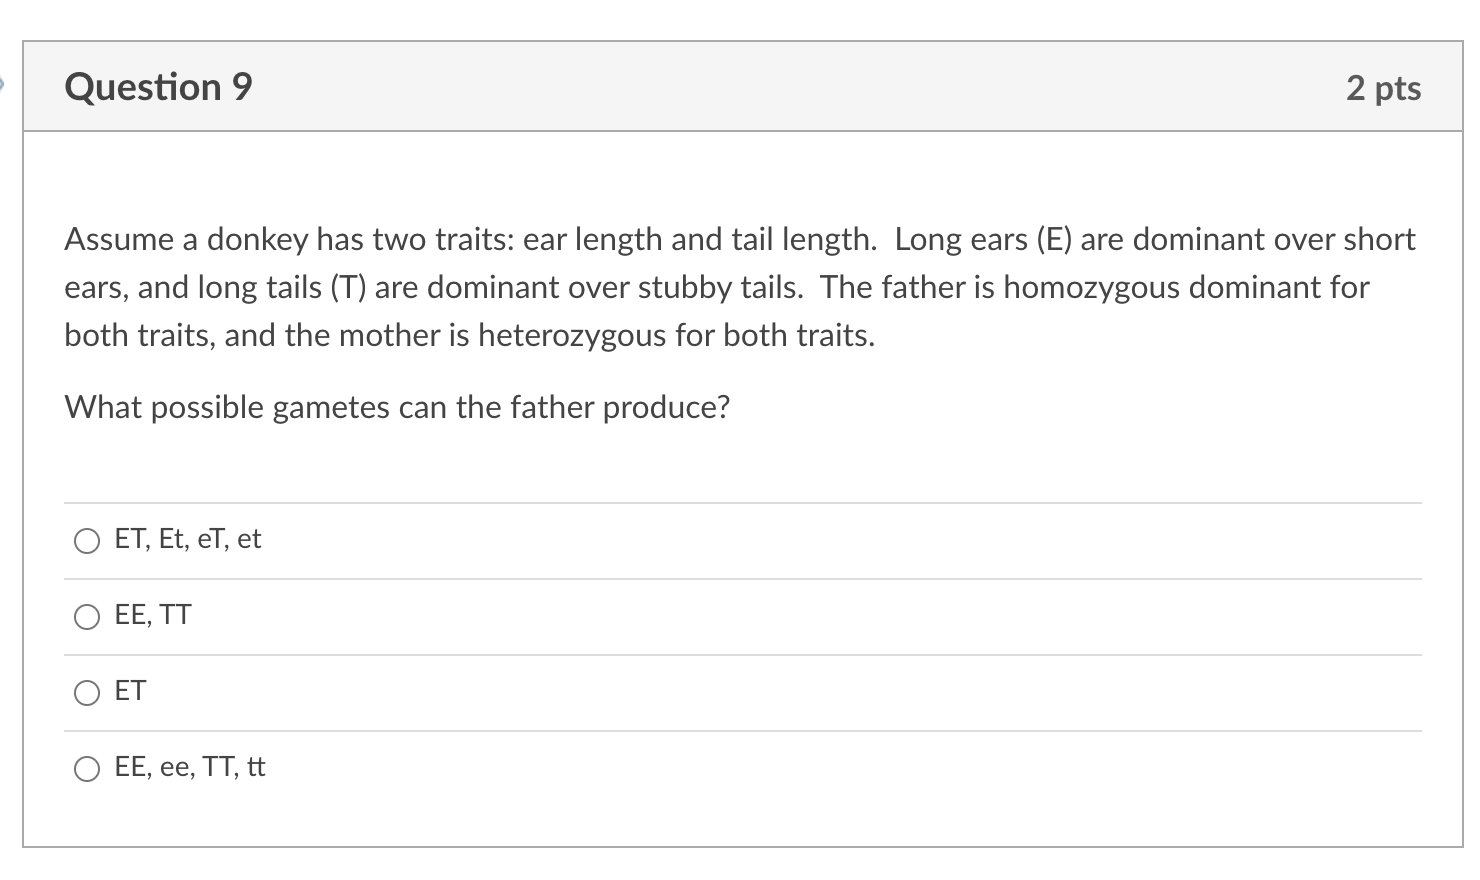
Task: Click the Question 9 header
Action: (157, 88)
